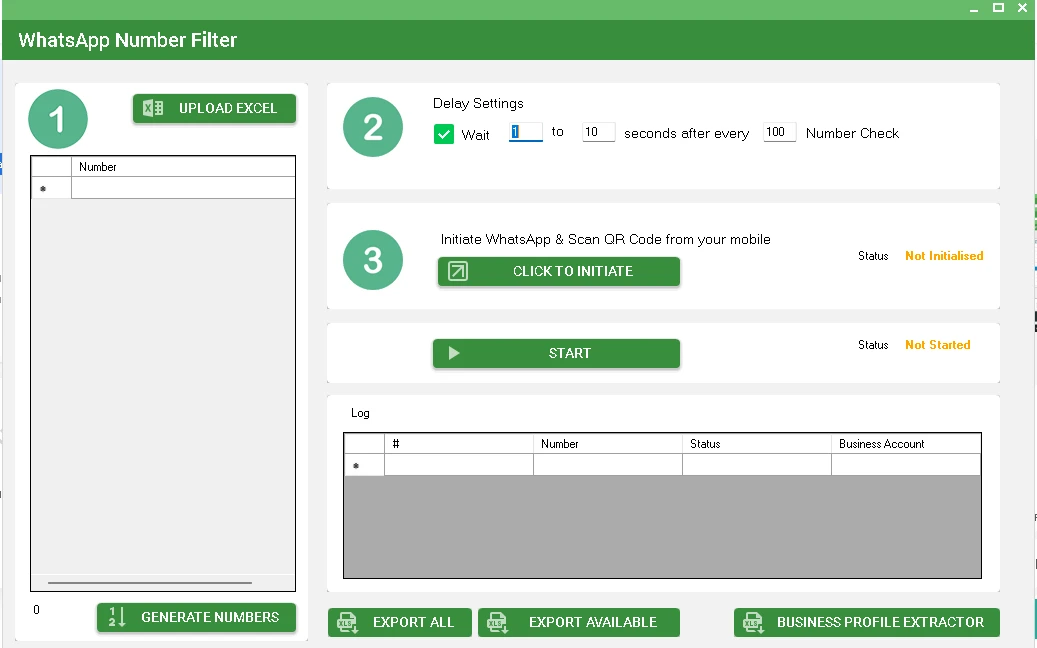Click XLS icon on Business Profile Extractor
The image size is (1037, 648).
coord(753,622)
